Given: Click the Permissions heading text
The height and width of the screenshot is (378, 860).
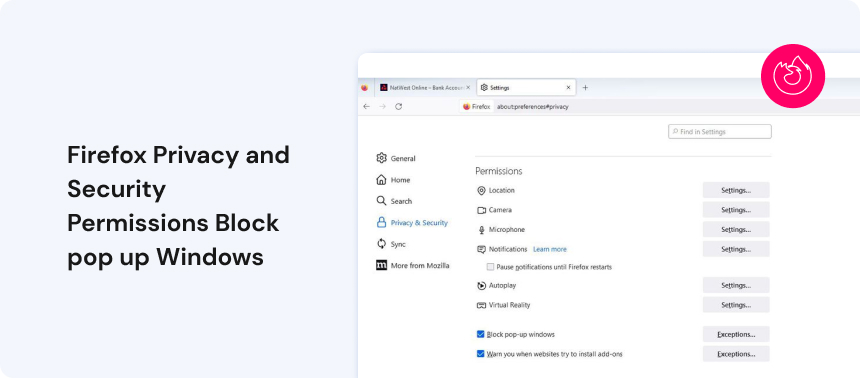Looking at the screenshot, I should (x=499, y=171).
